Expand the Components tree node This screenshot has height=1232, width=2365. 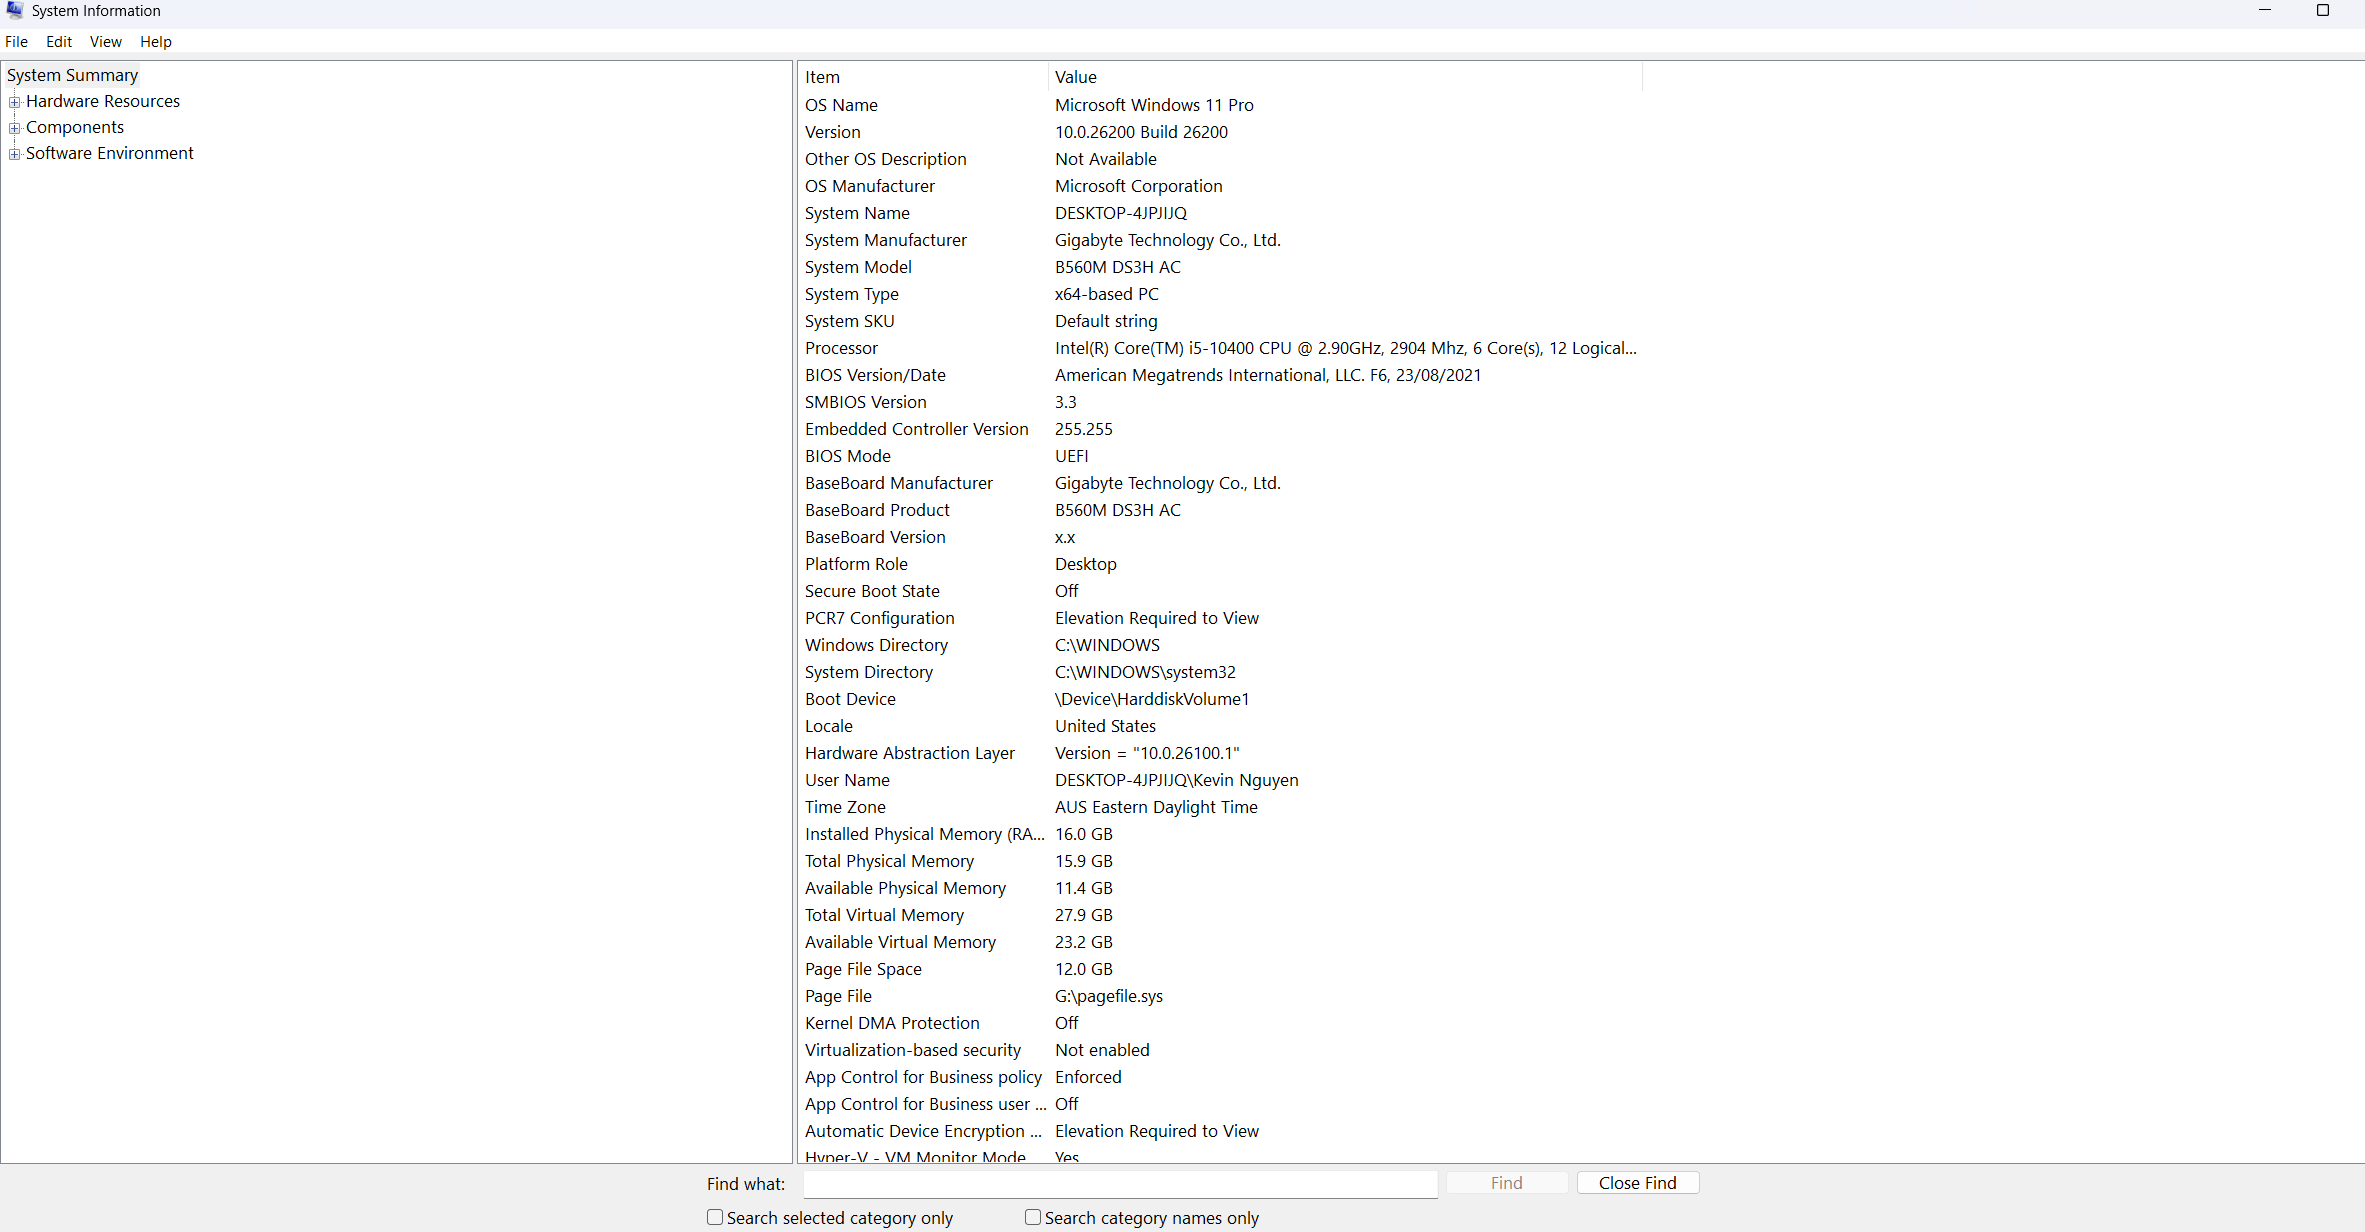pyautogui.click(x=14, y=128)
